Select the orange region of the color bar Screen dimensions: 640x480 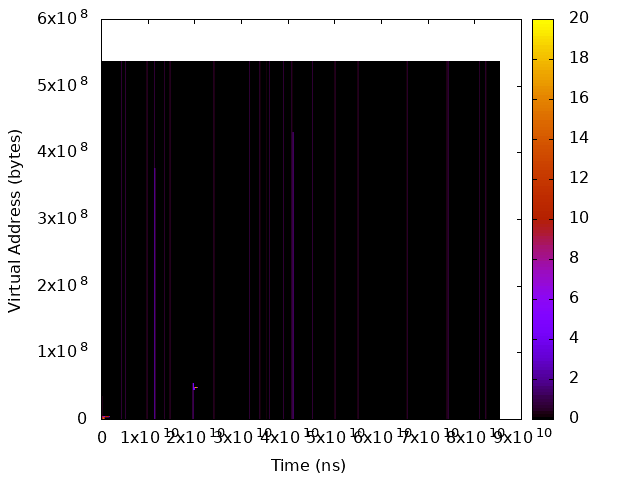[x=543, y=130]
